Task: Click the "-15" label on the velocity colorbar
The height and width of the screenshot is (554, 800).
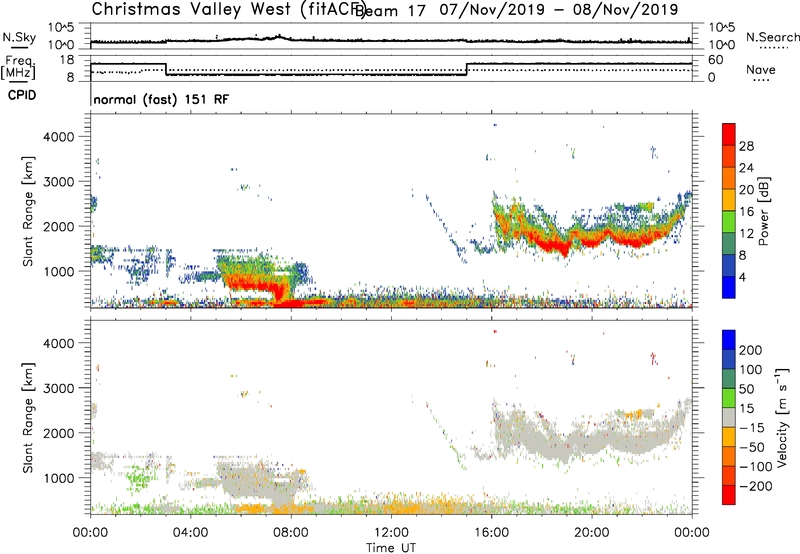Action: (752, 428)
